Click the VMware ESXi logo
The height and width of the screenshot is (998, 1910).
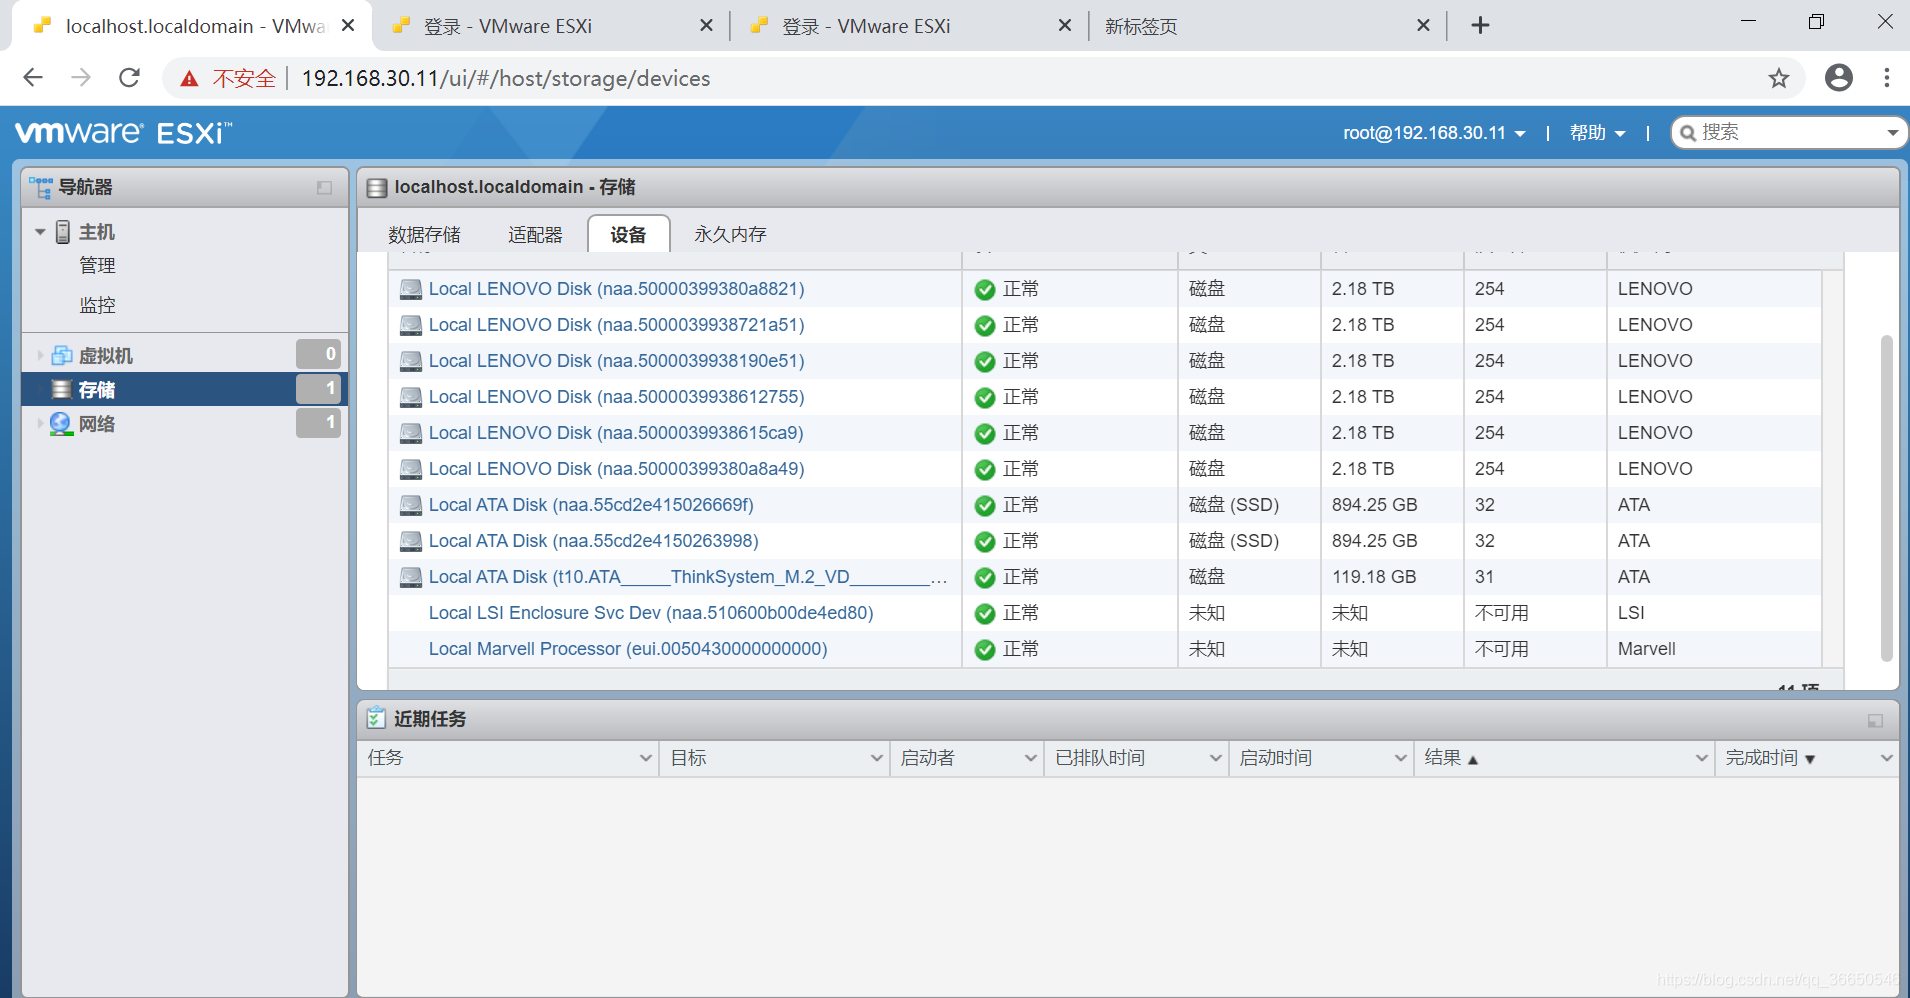(x=123, y=132)
